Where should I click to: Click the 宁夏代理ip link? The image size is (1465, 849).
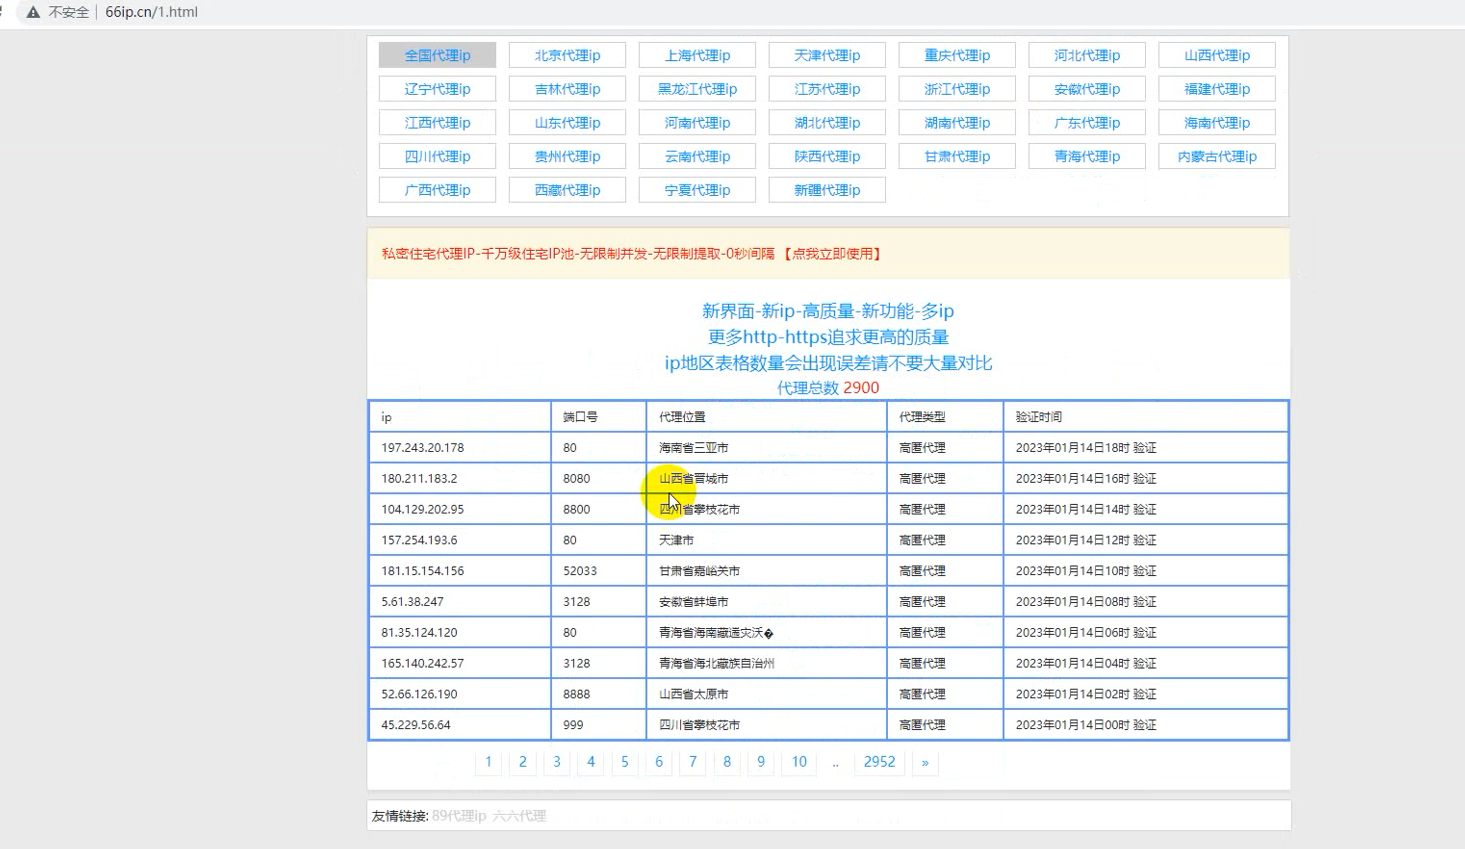pos(697,190)
